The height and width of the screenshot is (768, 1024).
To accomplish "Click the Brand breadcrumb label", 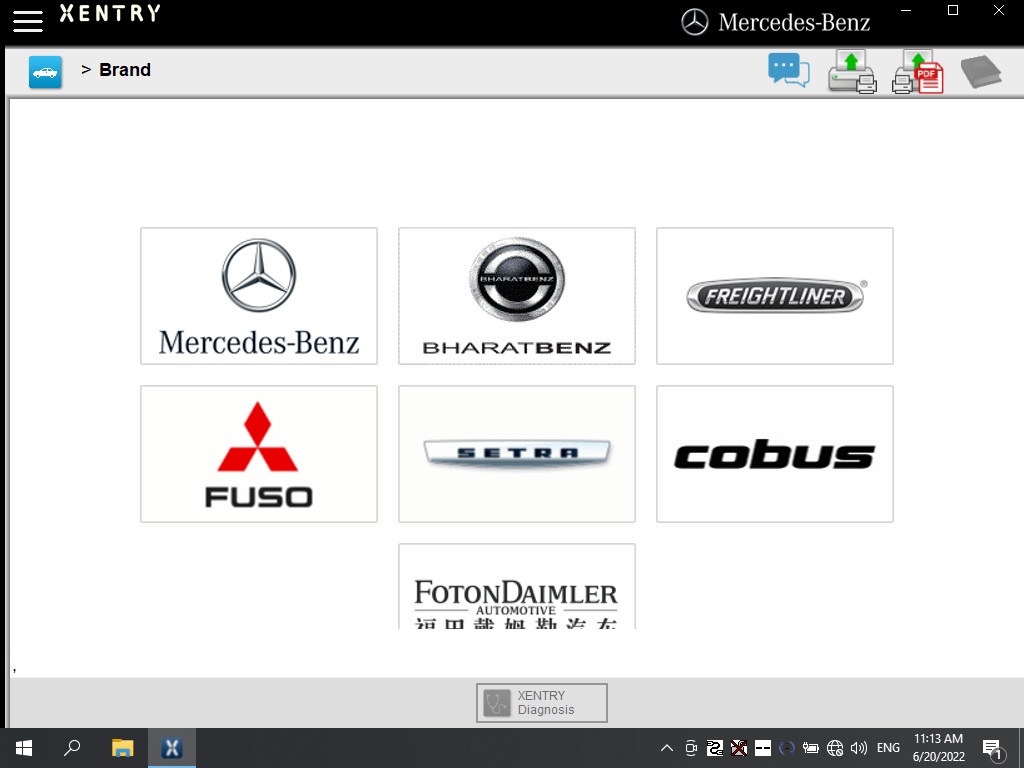I will [x=125, y=70].
